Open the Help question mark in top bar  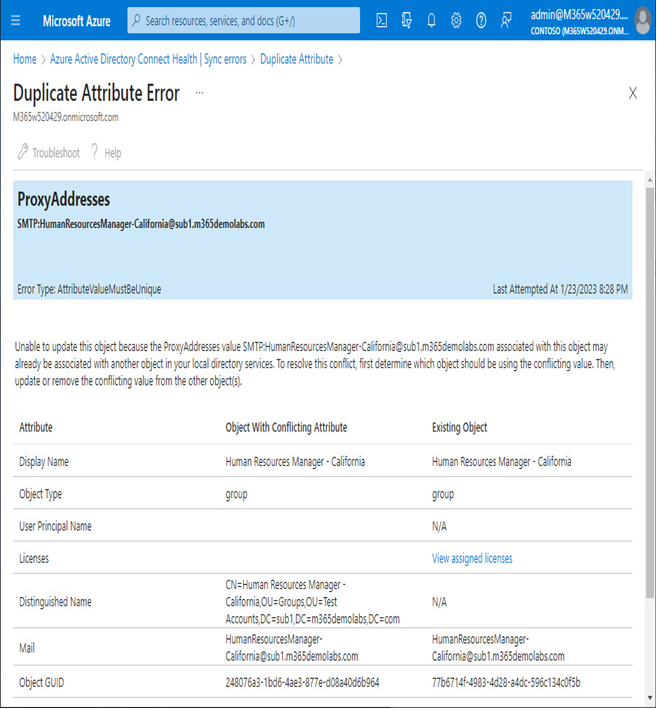[481, 20]
